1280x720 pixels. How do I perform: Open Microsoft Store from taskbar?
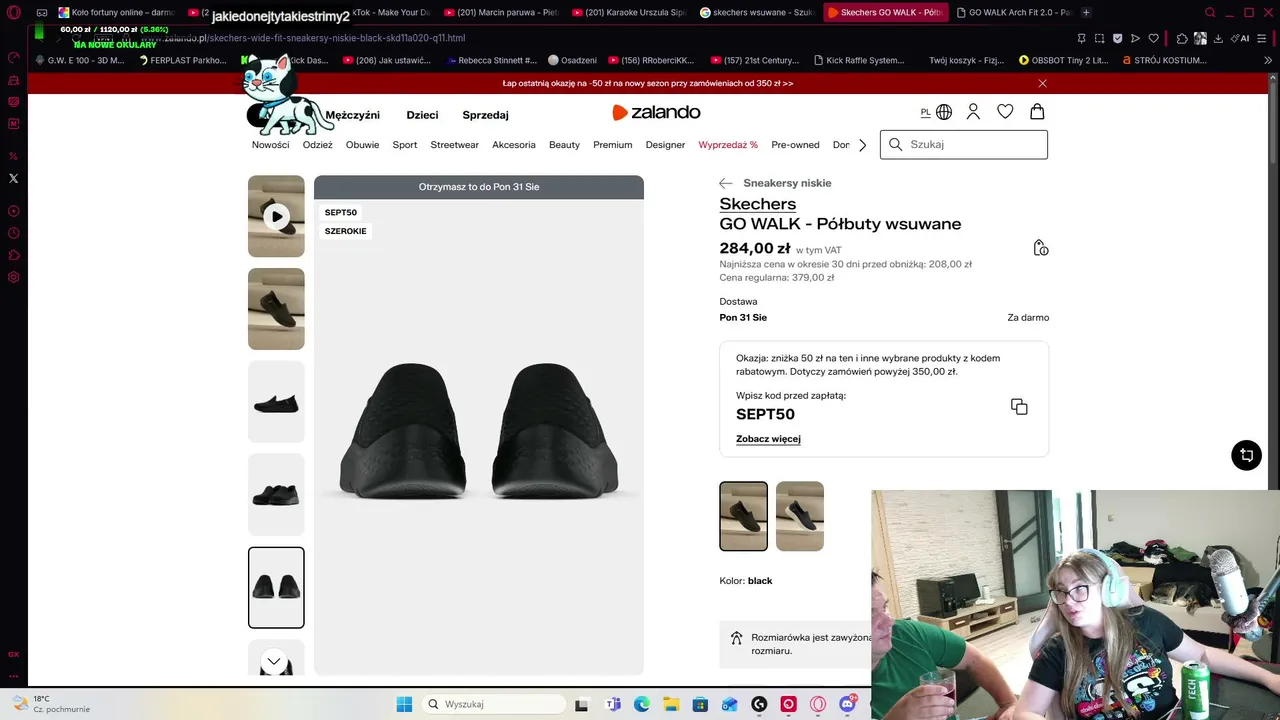pos(700,704)
